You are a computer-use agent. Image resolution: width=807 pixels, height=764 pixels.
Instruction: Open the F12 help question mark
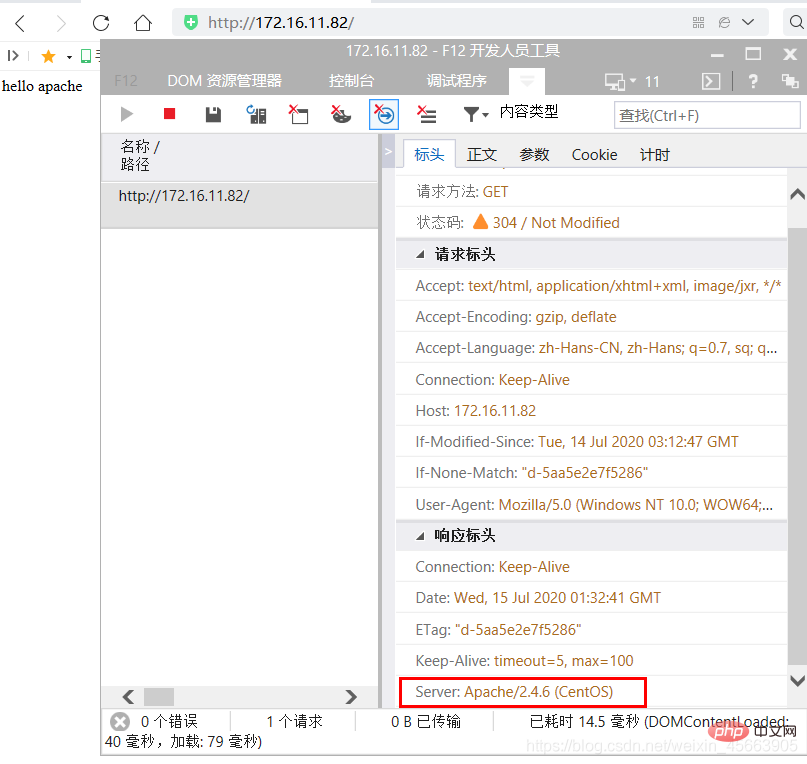753,81
